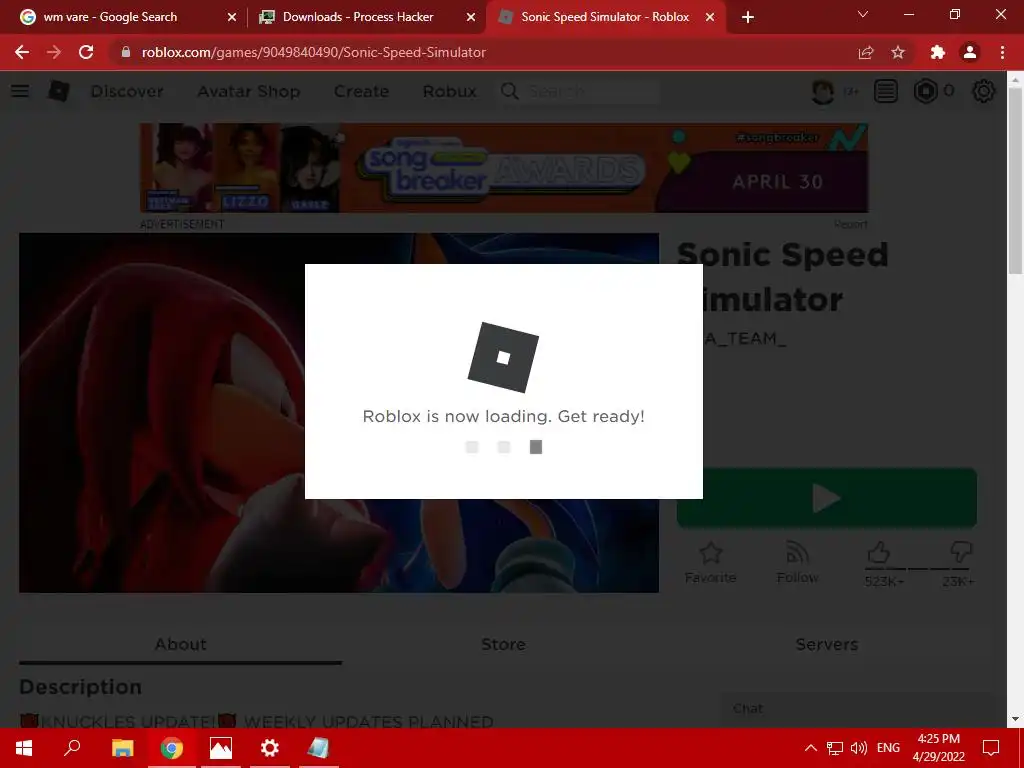
Task: Open the Settings gear taskbar icon
Action: [270, 748]
